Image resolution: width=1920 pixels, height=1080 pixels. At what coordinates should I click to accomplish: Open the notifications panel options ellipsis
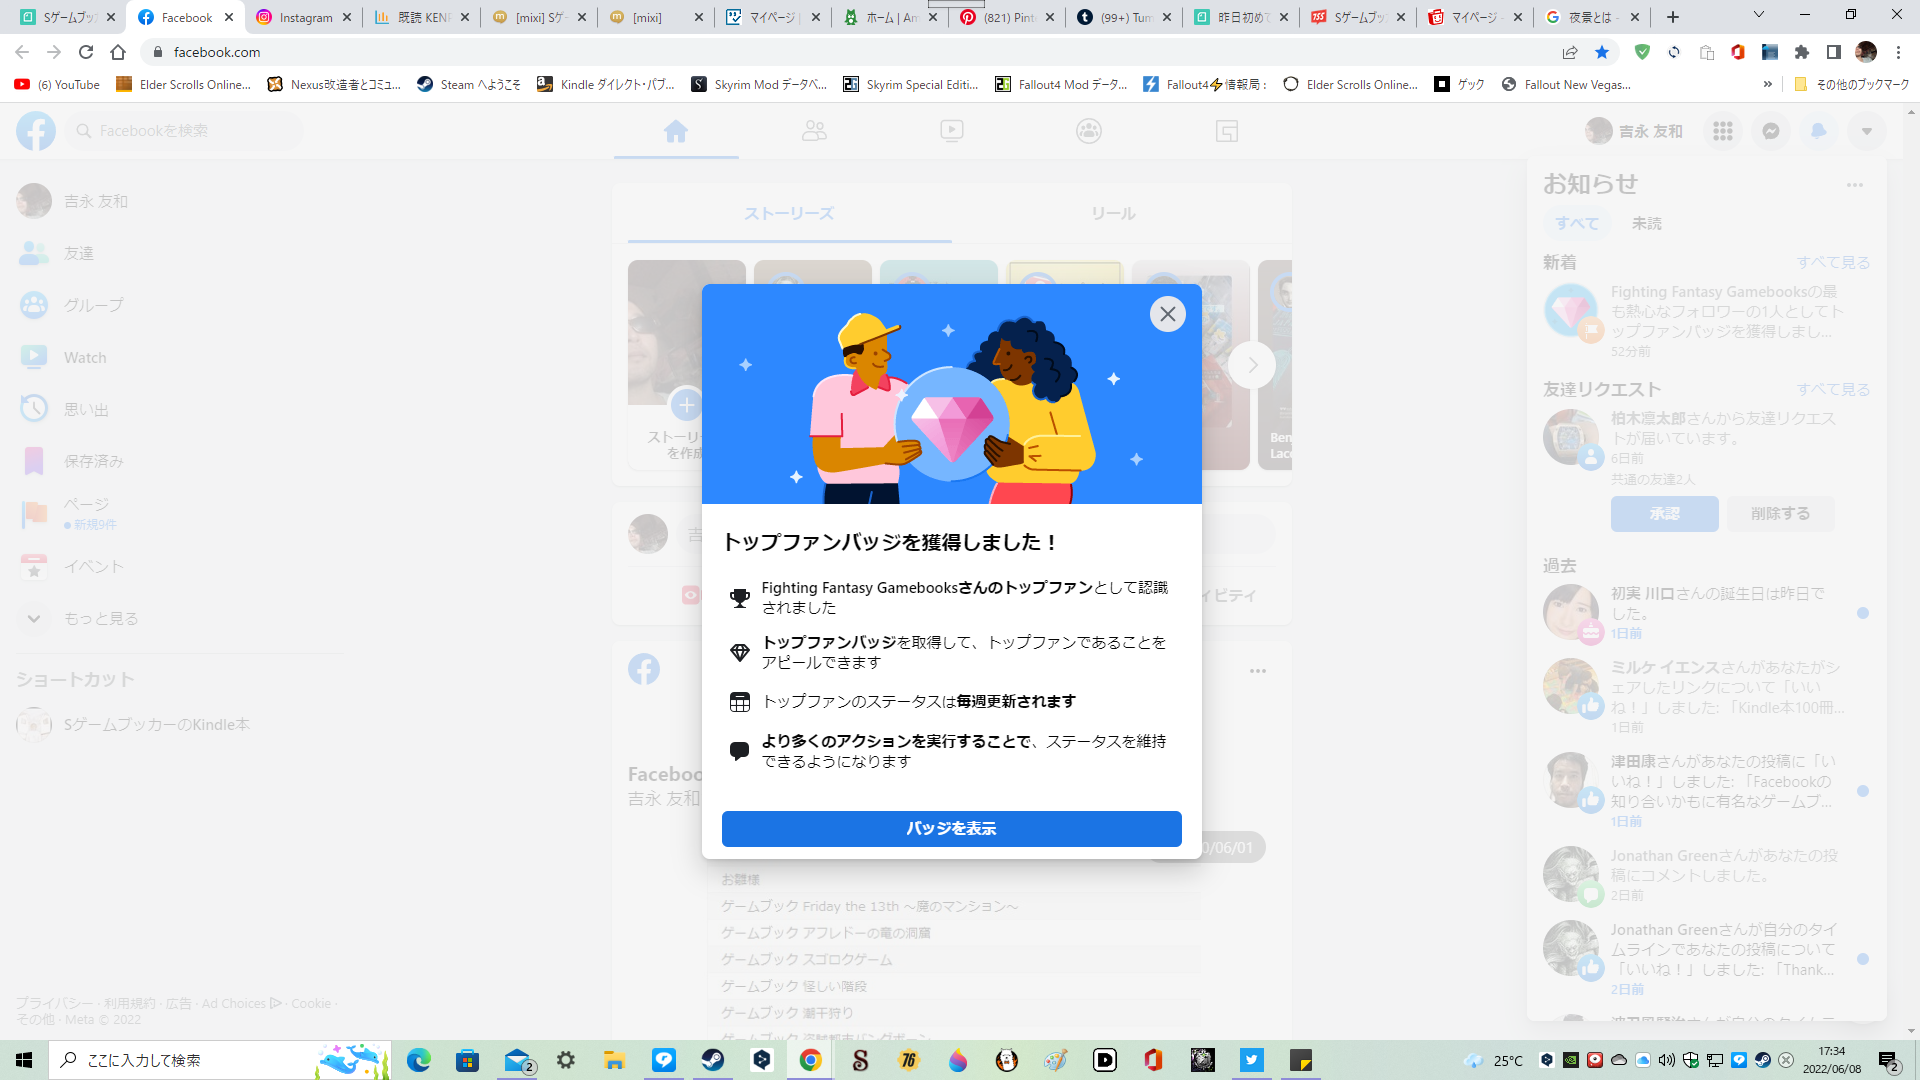click(1855, 185)
